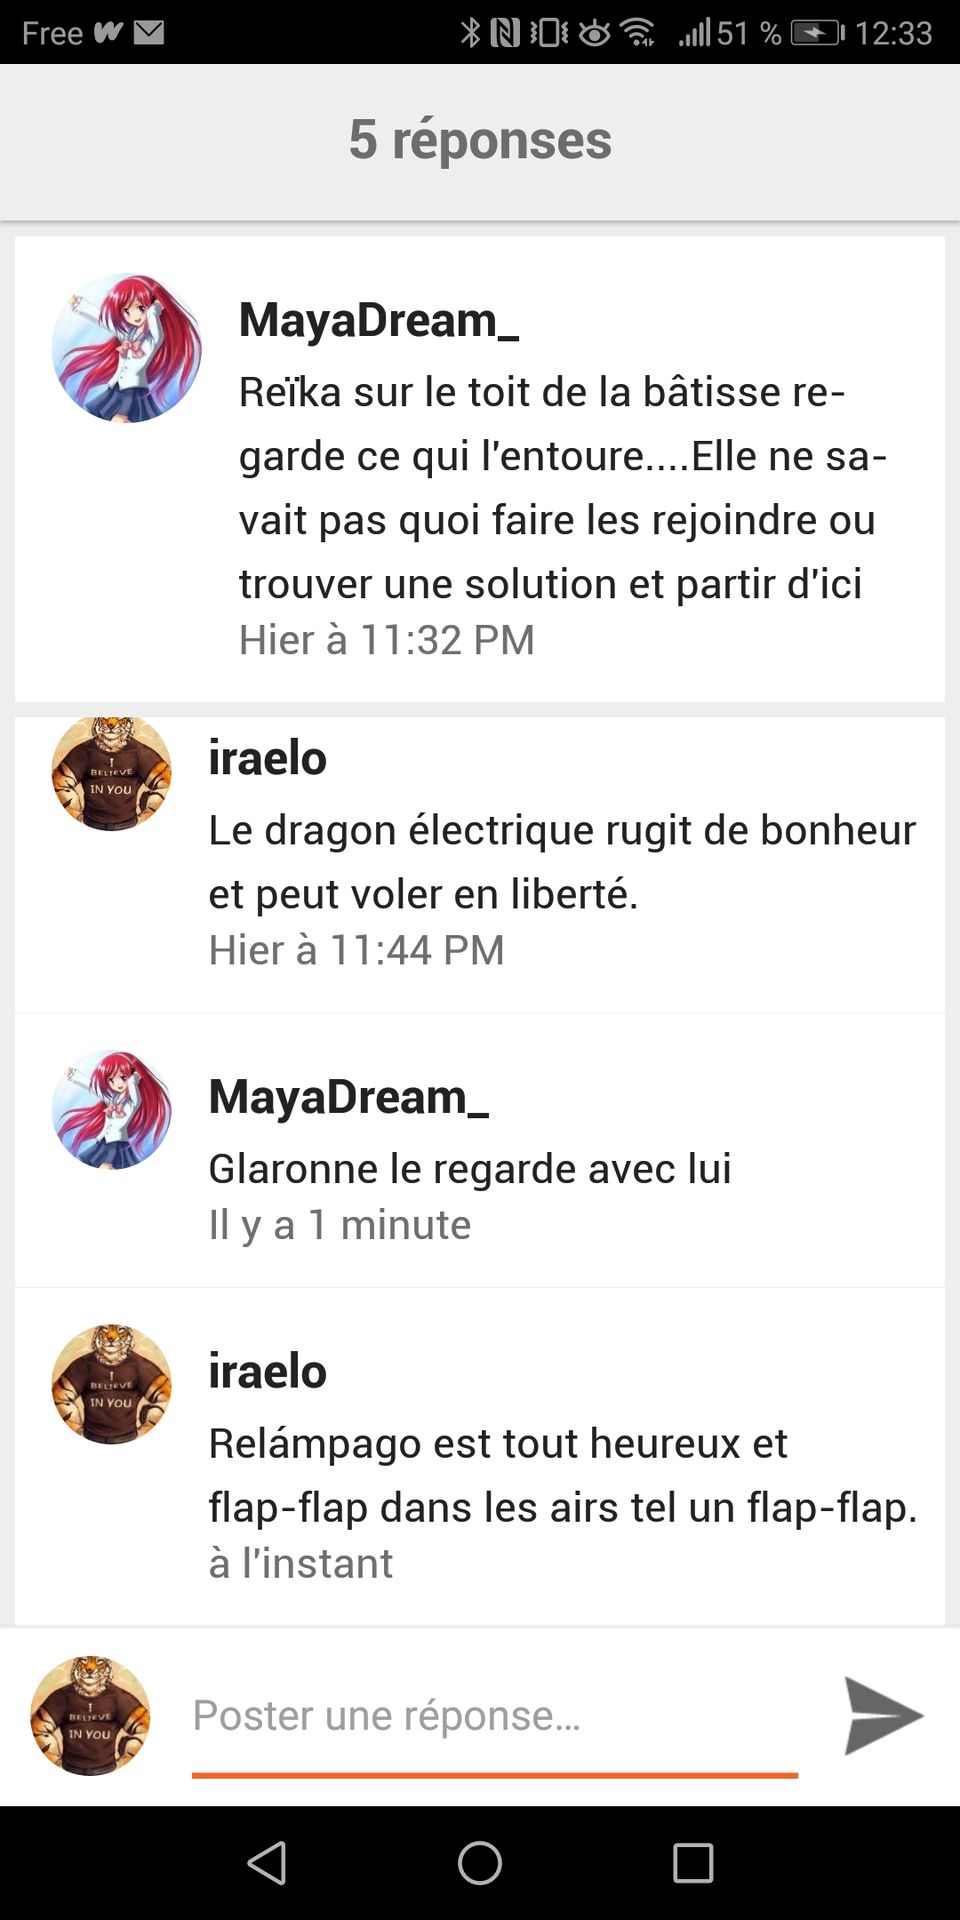Tap the Android home circle button
960x1920 pixels.
480,1863
